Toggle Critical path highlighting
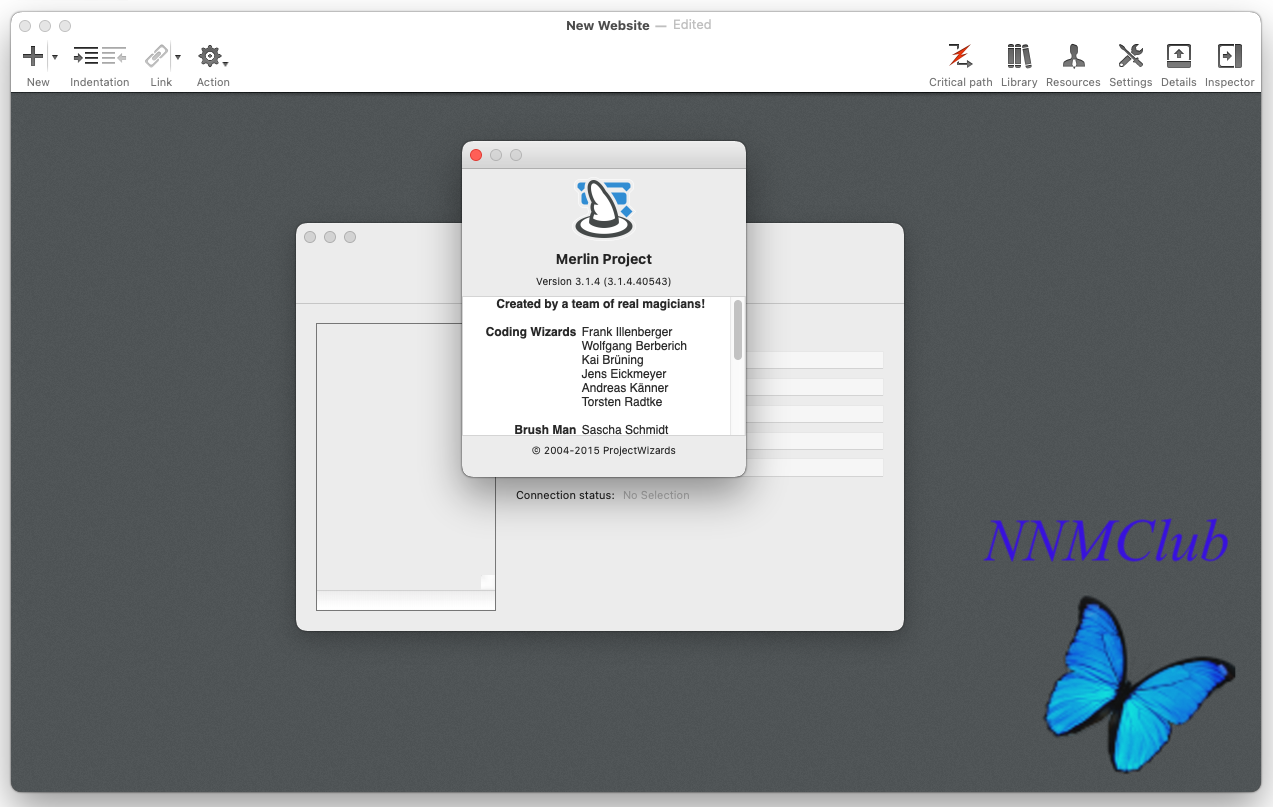The image size is (1273, 807). (960, 56)
